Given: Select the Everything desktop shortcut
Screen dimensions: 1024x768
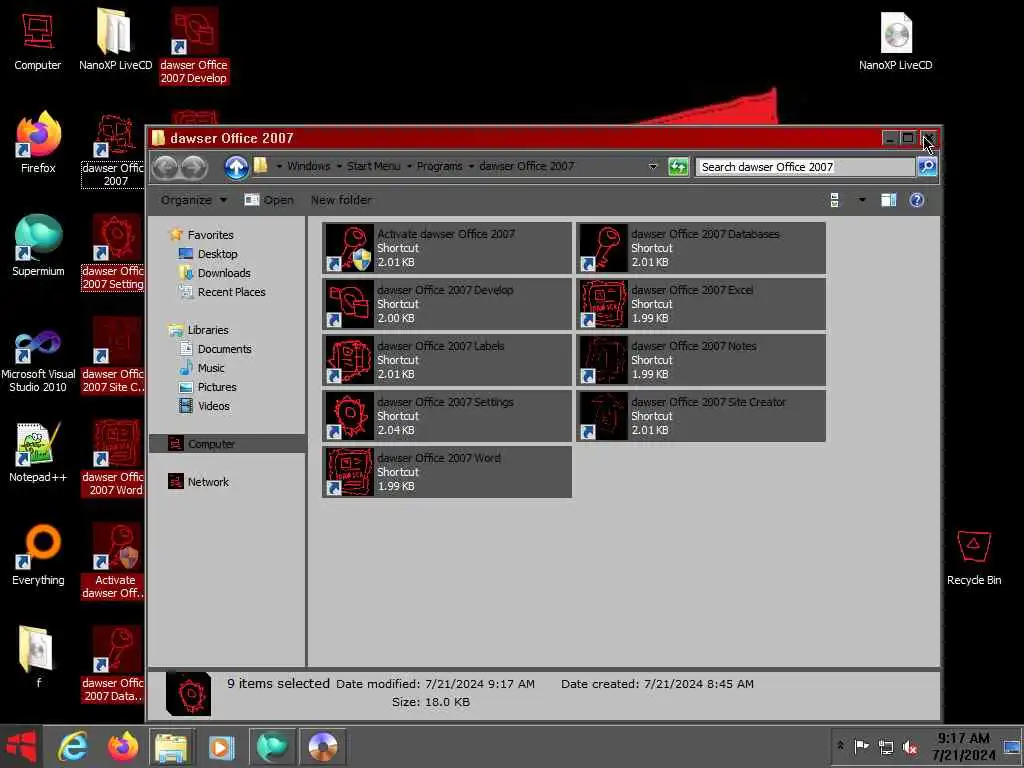Looking at the screenshot, I should coord(38,556).
